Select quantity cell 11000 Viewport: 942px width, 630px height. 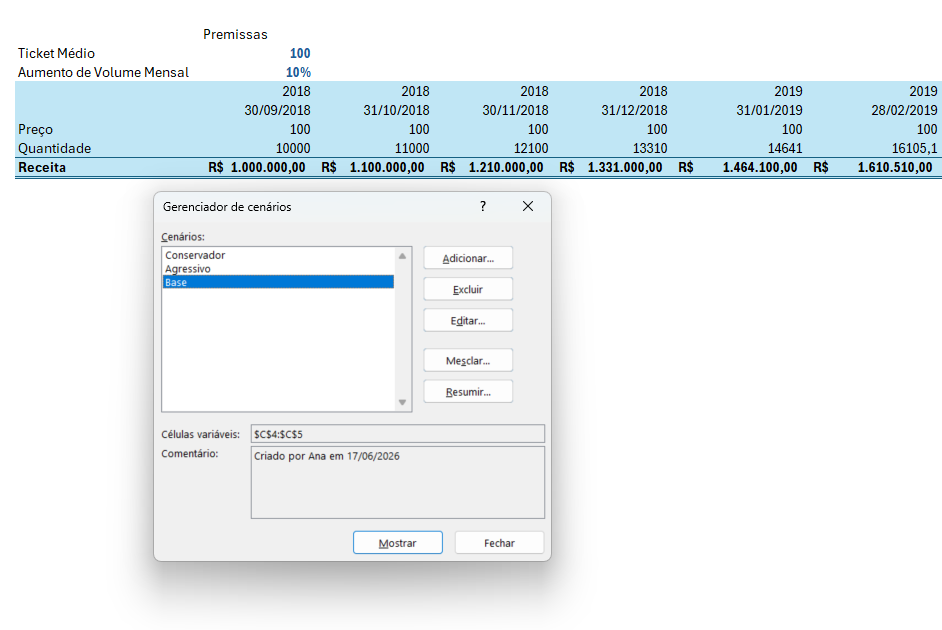pyautogui.click(x=412, y=148)
